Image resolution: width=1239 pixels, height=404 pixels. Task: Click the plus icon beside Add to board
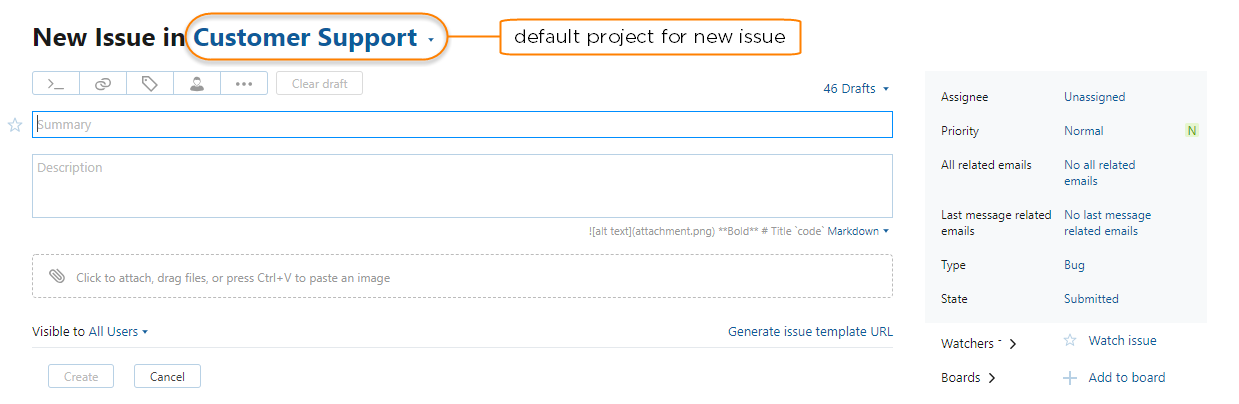[1070, 378]
